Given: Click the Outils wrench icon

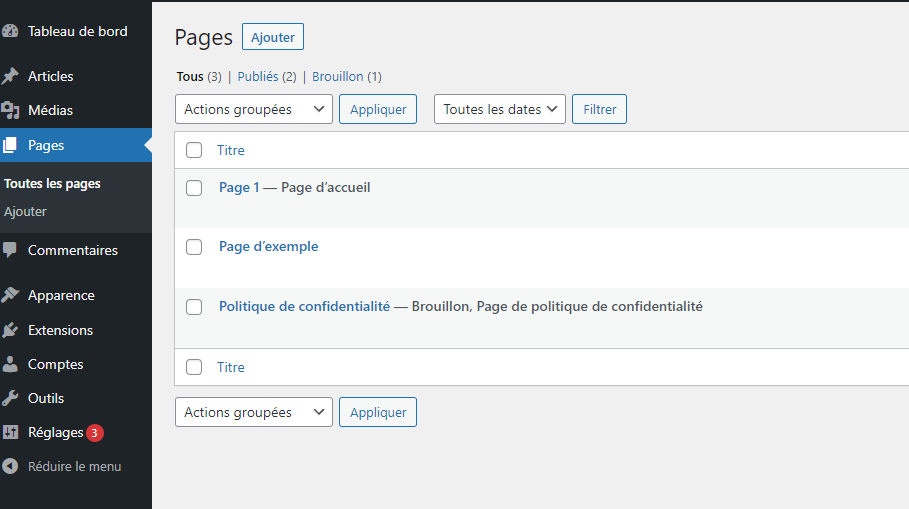Looking at the screenshot, I should pos(11,398).
